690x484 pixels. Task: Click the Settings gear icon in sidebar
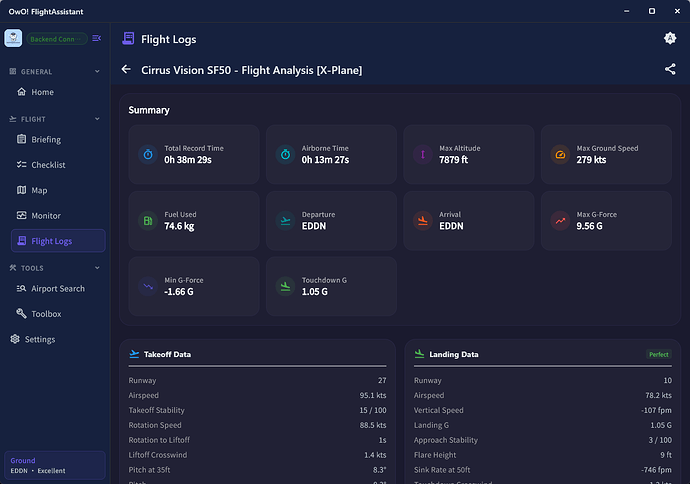point(15,339)
